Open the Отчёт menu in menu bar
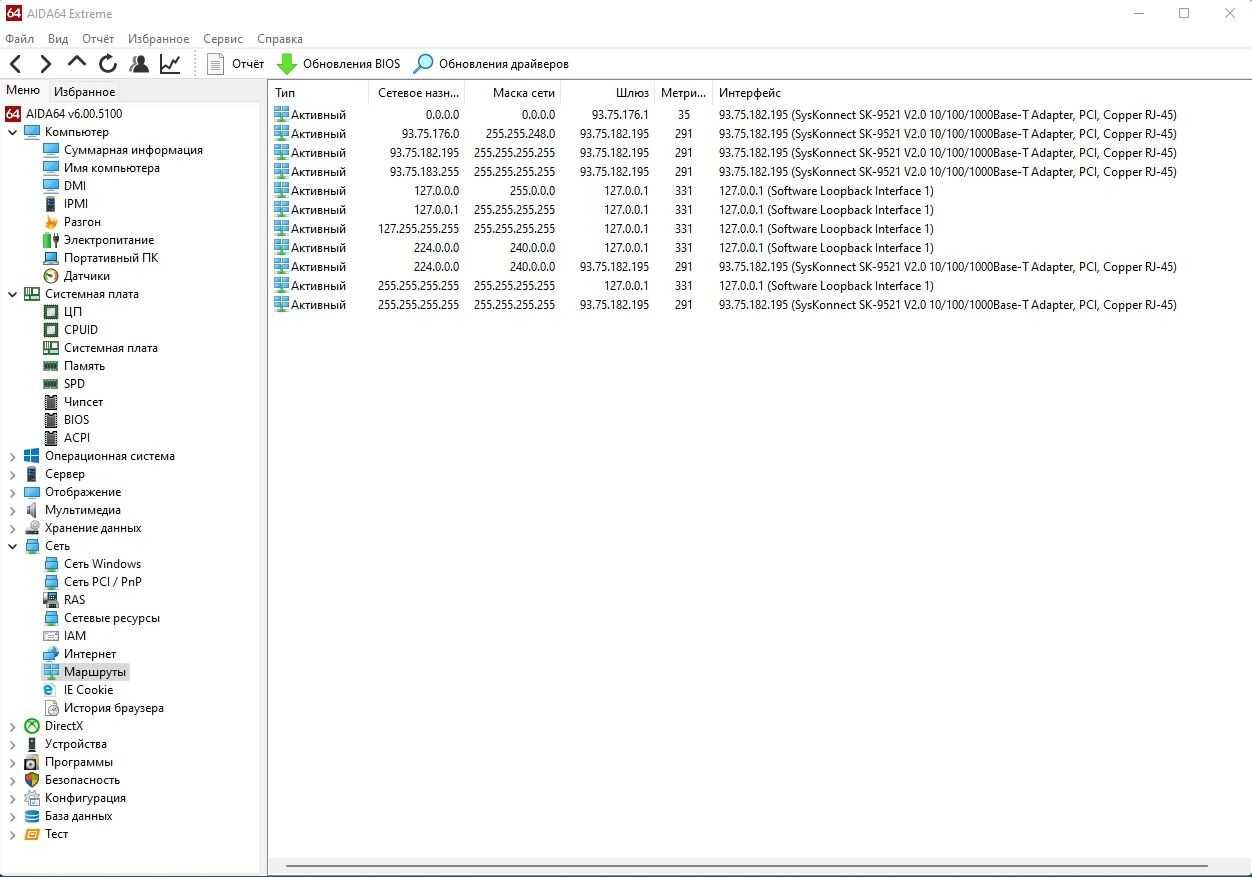Screen dimensions: 1252x877 click(98, 39)
